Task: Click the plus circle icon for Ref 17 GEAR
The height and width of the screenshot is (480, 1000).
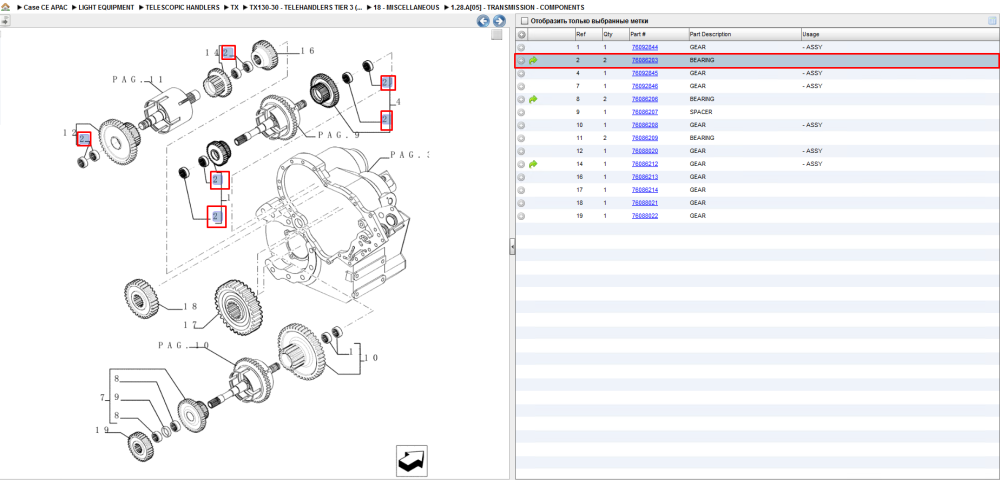Action: (x=521, y=190)
